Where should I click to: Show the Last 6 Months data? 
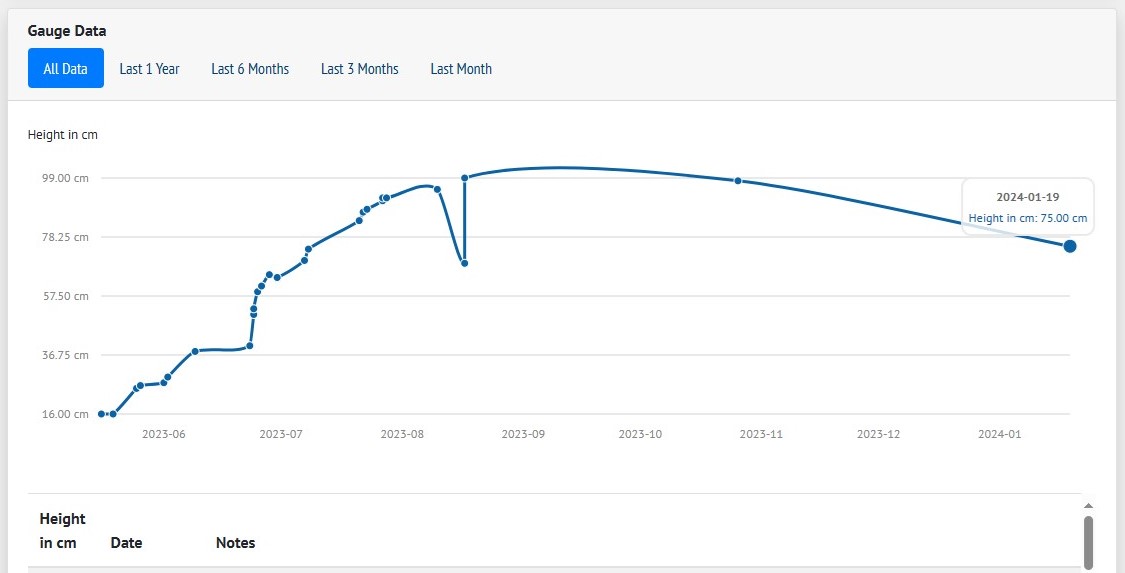click(x=250, y=69)
